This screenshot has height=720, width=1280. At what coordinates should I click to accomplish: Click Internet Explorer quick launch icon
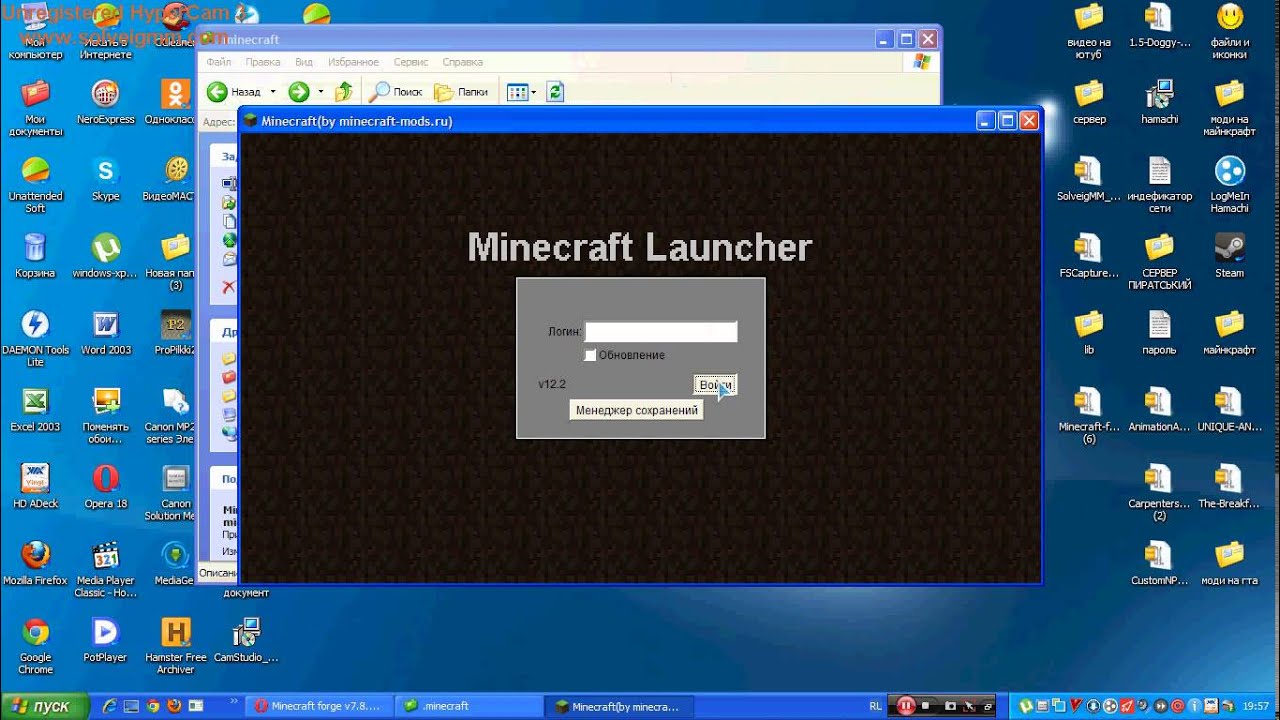tap(110, 706)
